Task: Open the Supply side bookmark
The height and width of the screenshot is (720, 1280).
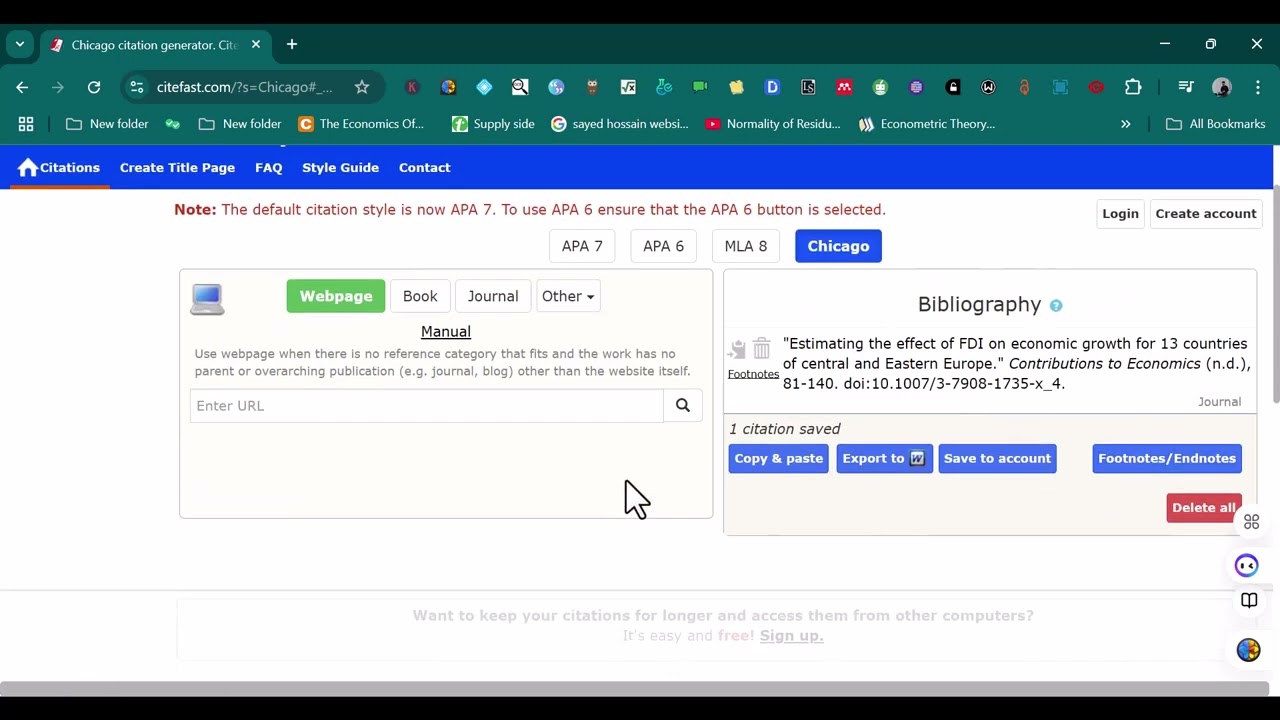Action: click(493, 124)
